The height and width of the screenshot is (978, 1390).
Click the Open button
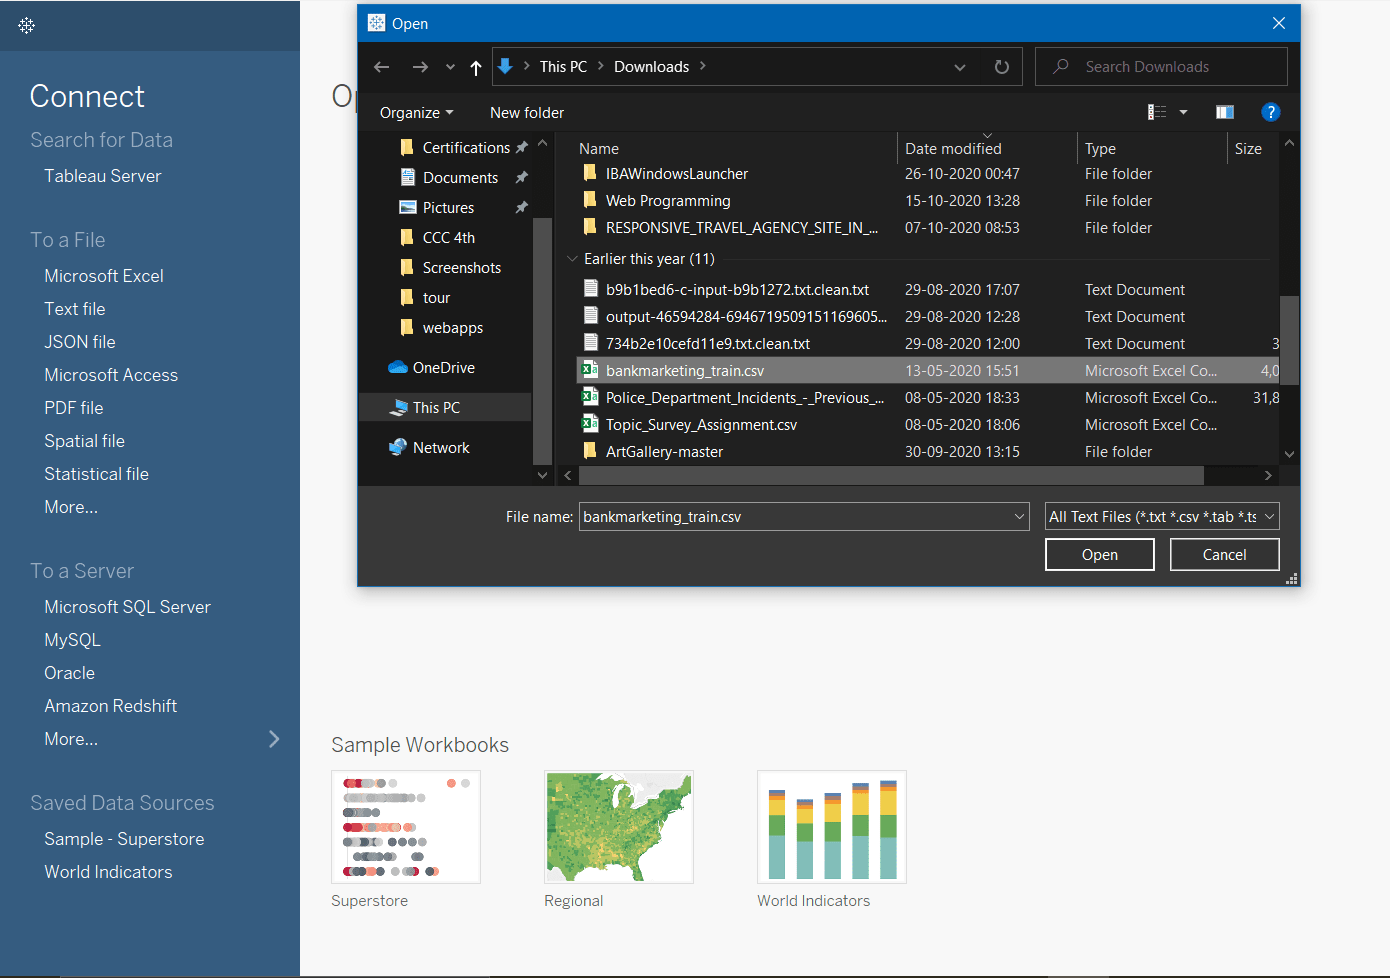tap(1099, 553)
